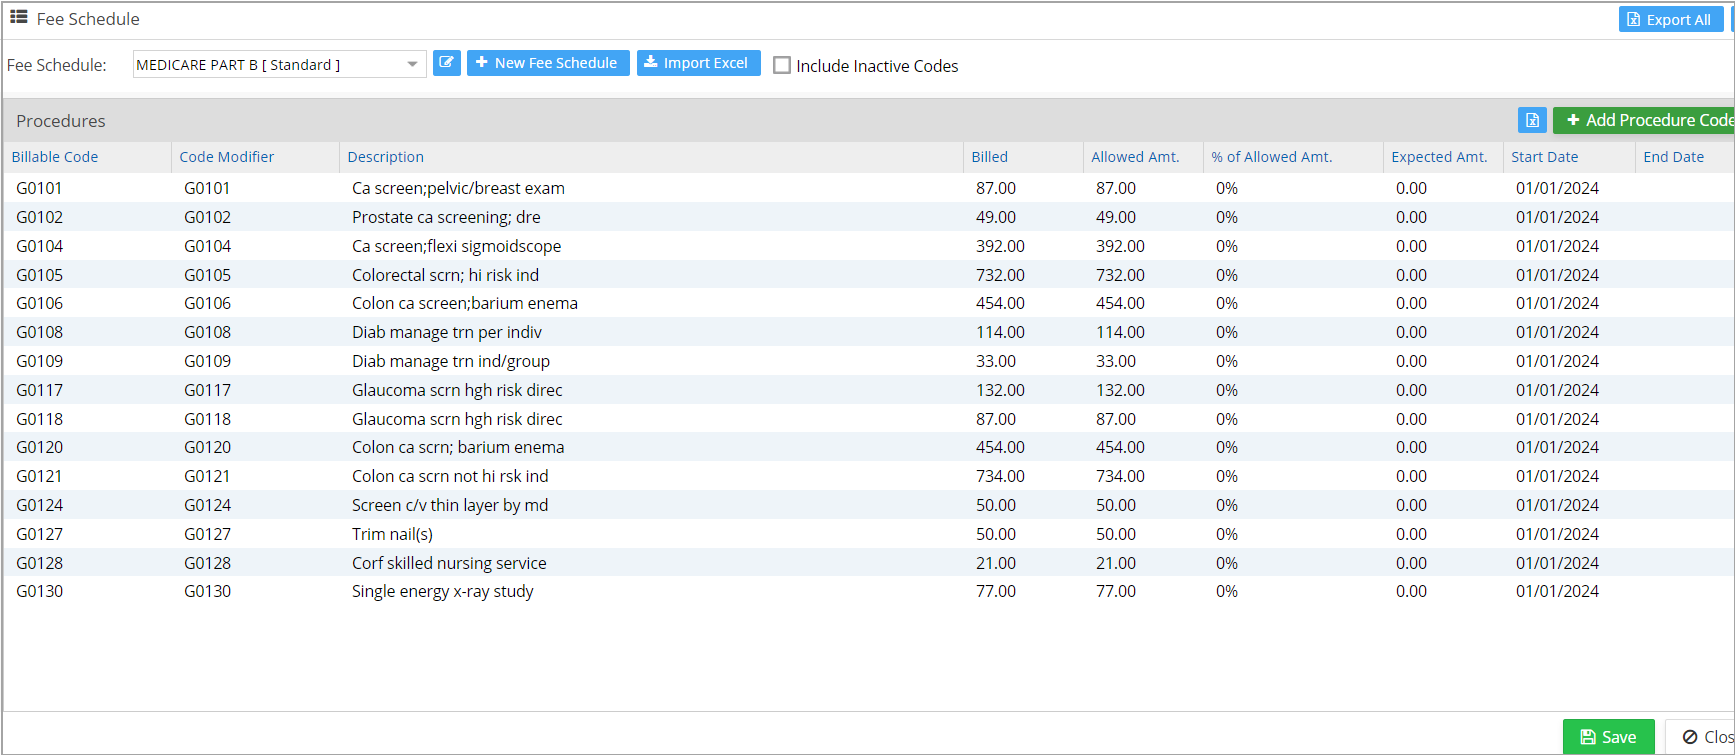Click the Fee Schedule list icon in title
This screenshot has width=1735, height=755.
click(18, 18)
